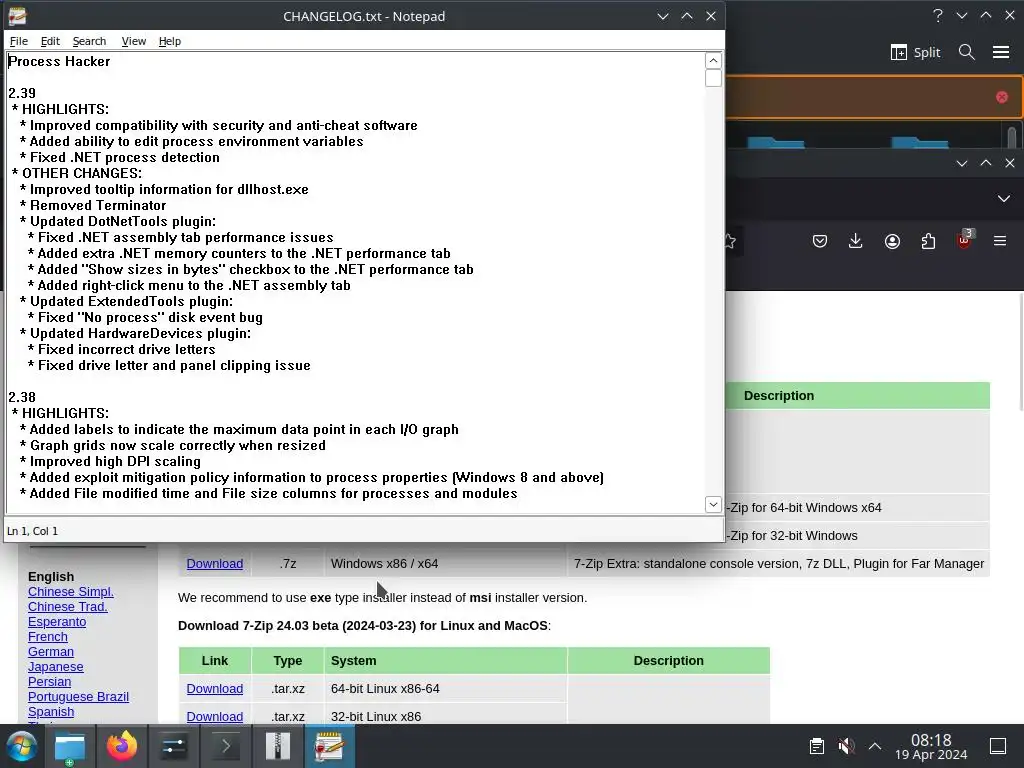The width and height of the screenshot is (1024, 768).
Task: Click the Download link for 32-bit Linux x86
Action: 215,716
